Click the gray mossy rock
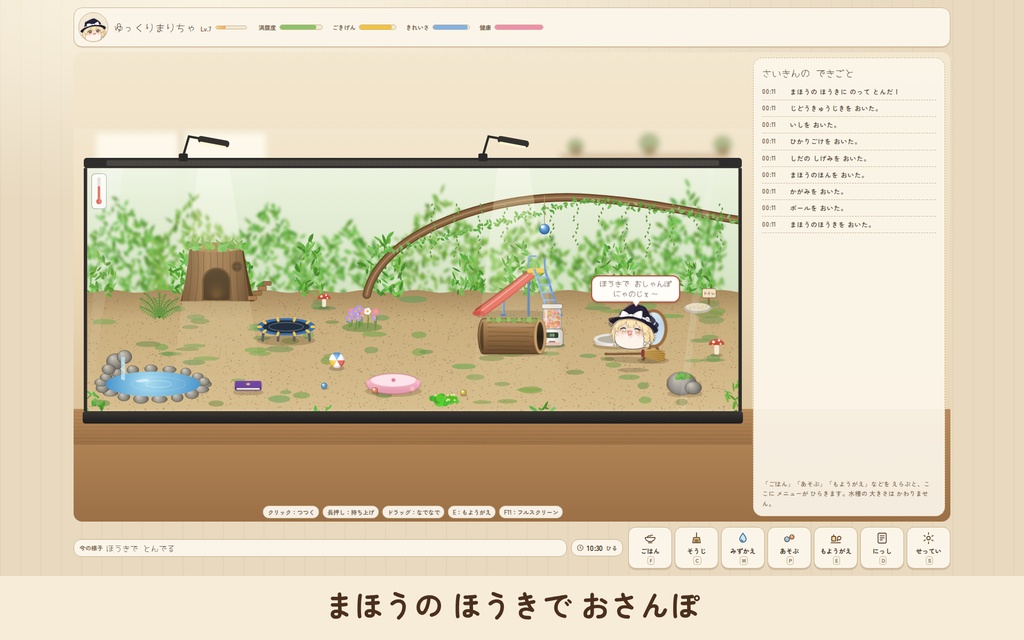 pos(684,383)
